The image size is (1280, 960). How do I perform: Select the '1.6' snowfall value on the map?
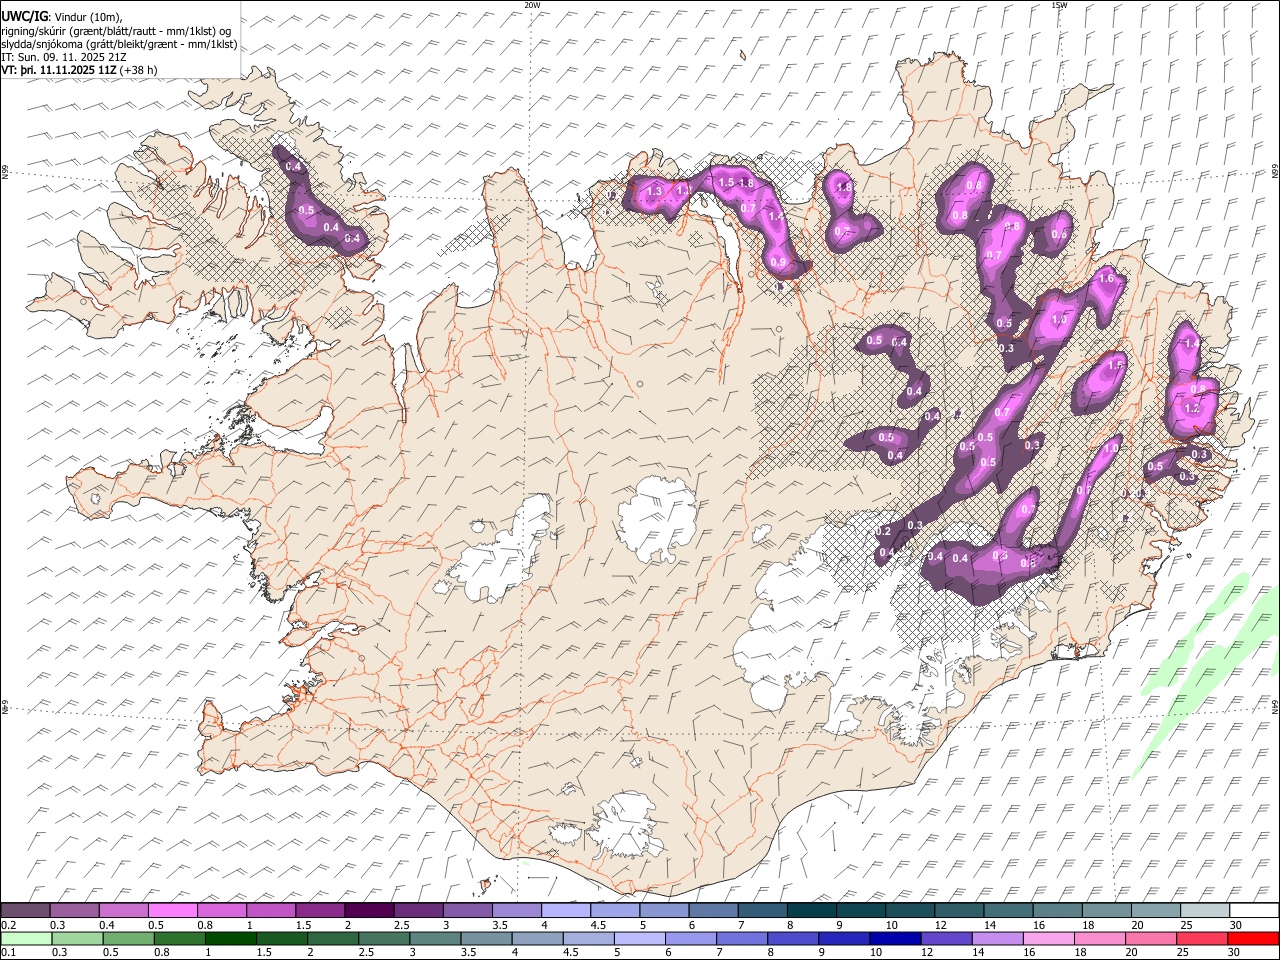1106,280
